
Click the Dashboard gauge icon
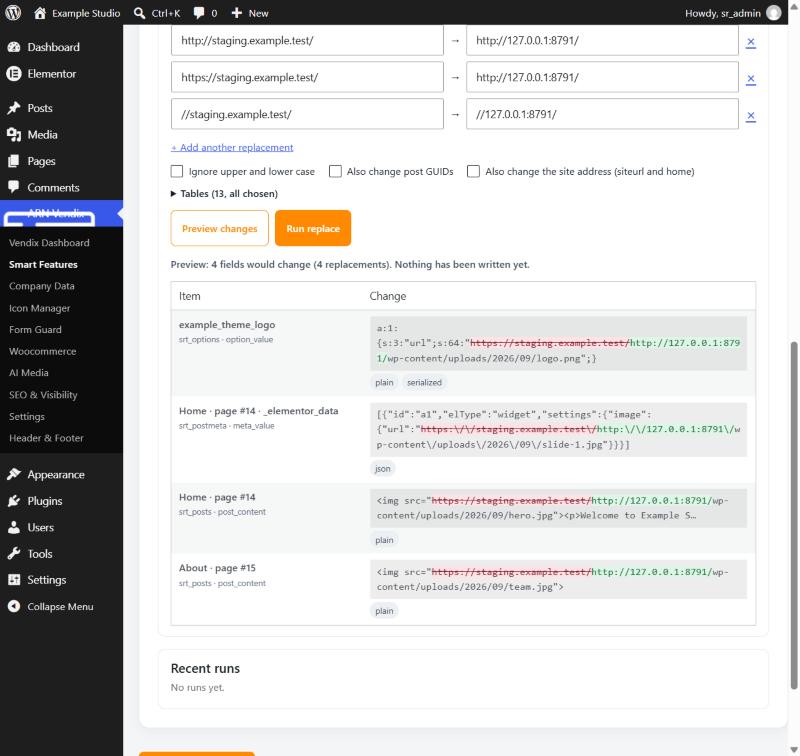(x=14, y=47)
